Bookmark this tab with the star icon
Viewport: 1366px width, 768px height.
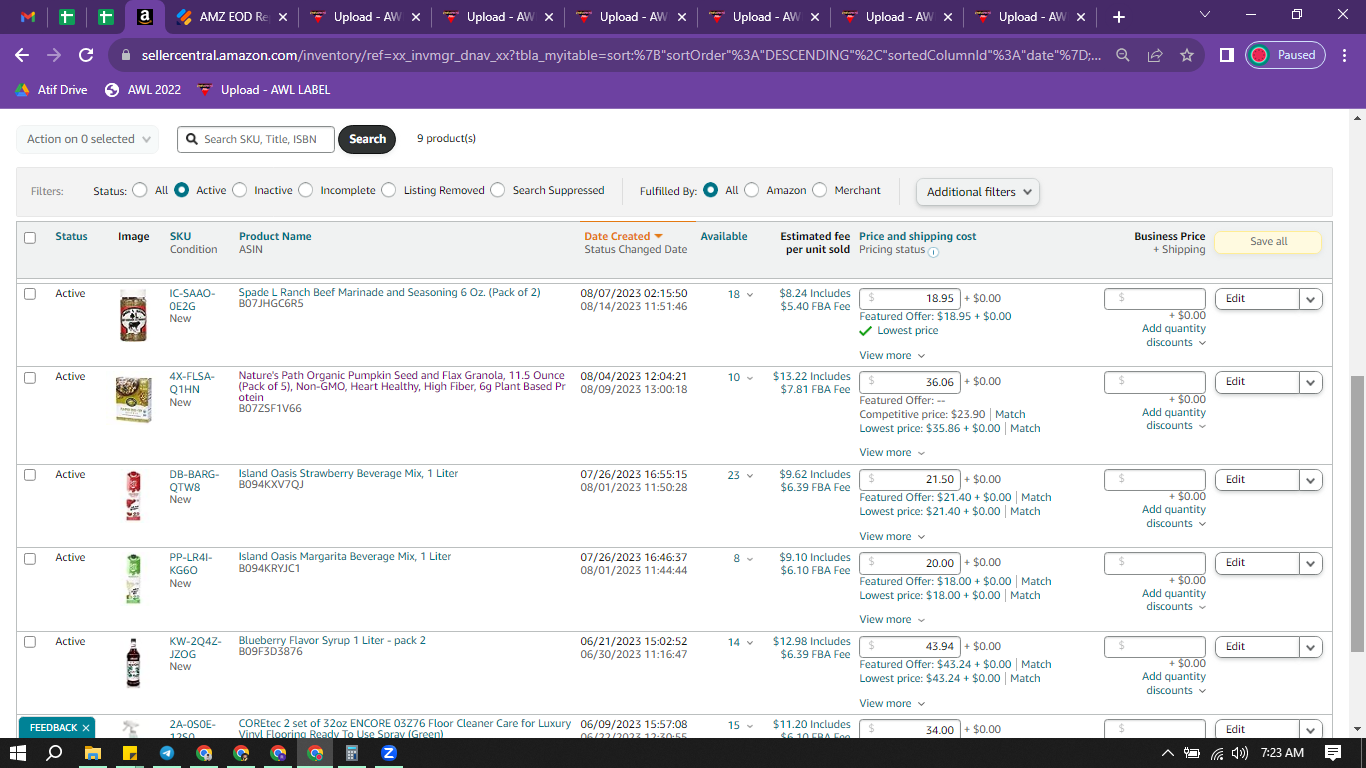(x=1187, y=56)
